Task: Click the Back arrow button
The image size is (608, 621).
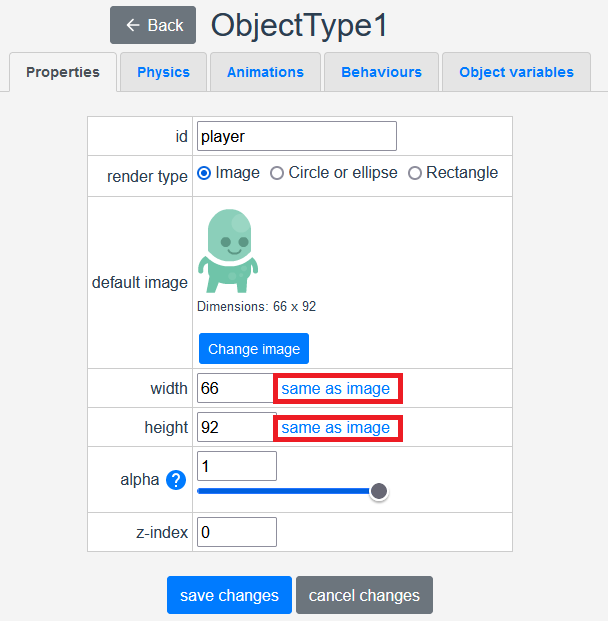Action: [x=153, y=25]
